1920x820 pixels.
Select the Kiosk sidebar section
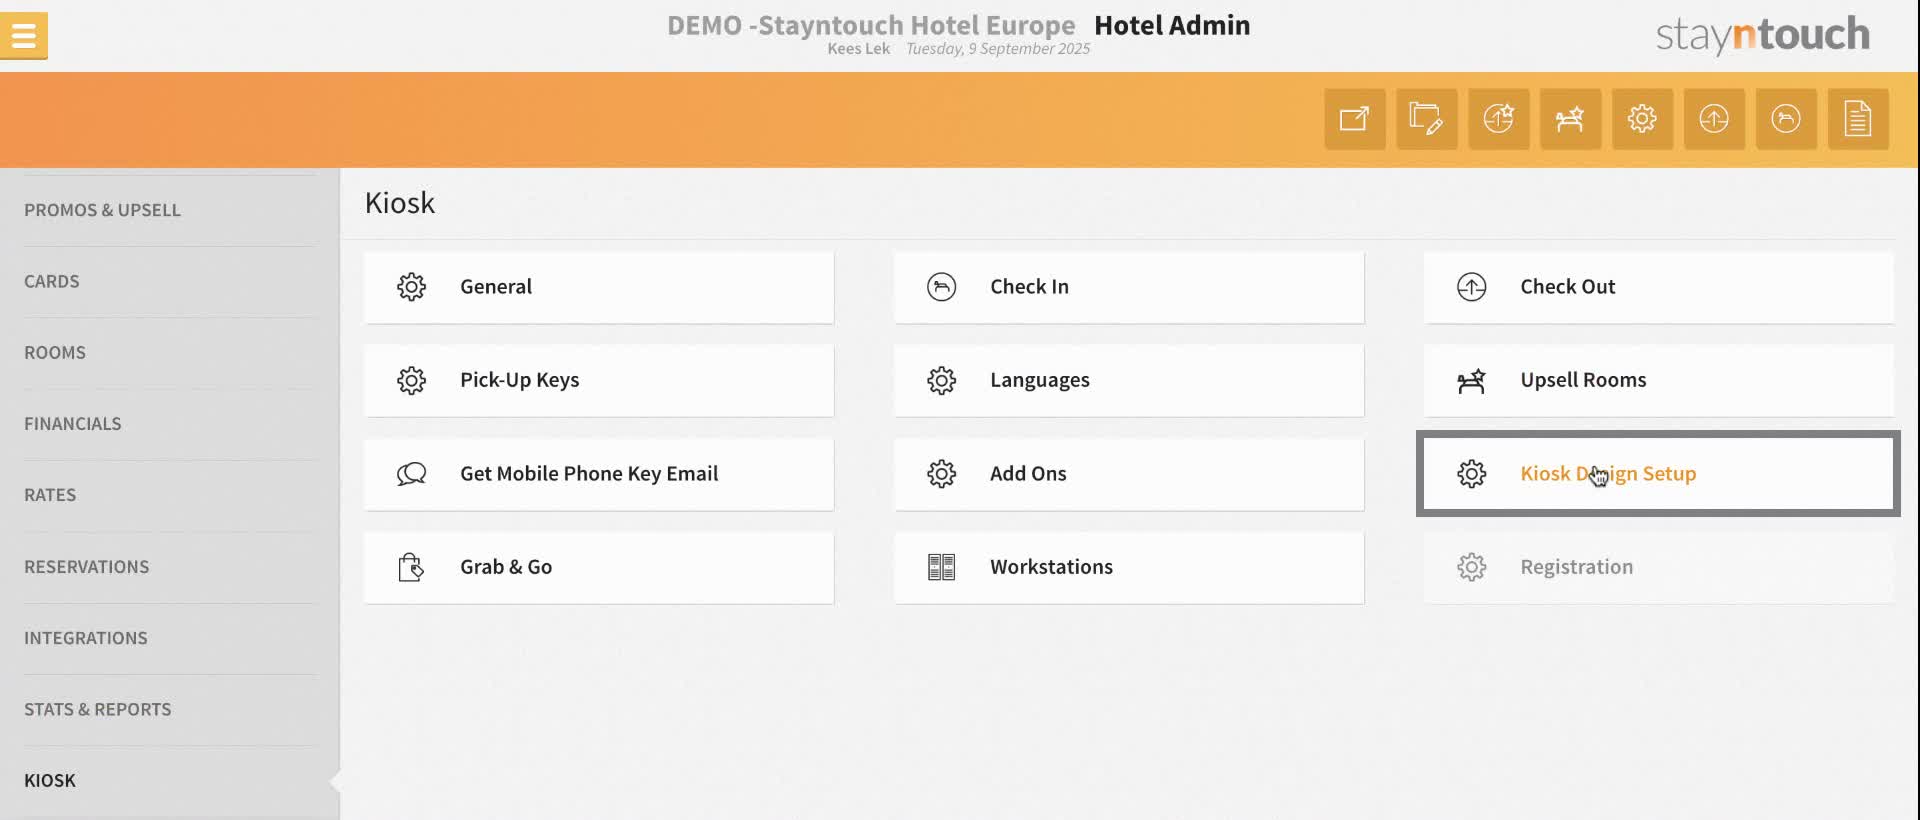(x=170, y=781)
